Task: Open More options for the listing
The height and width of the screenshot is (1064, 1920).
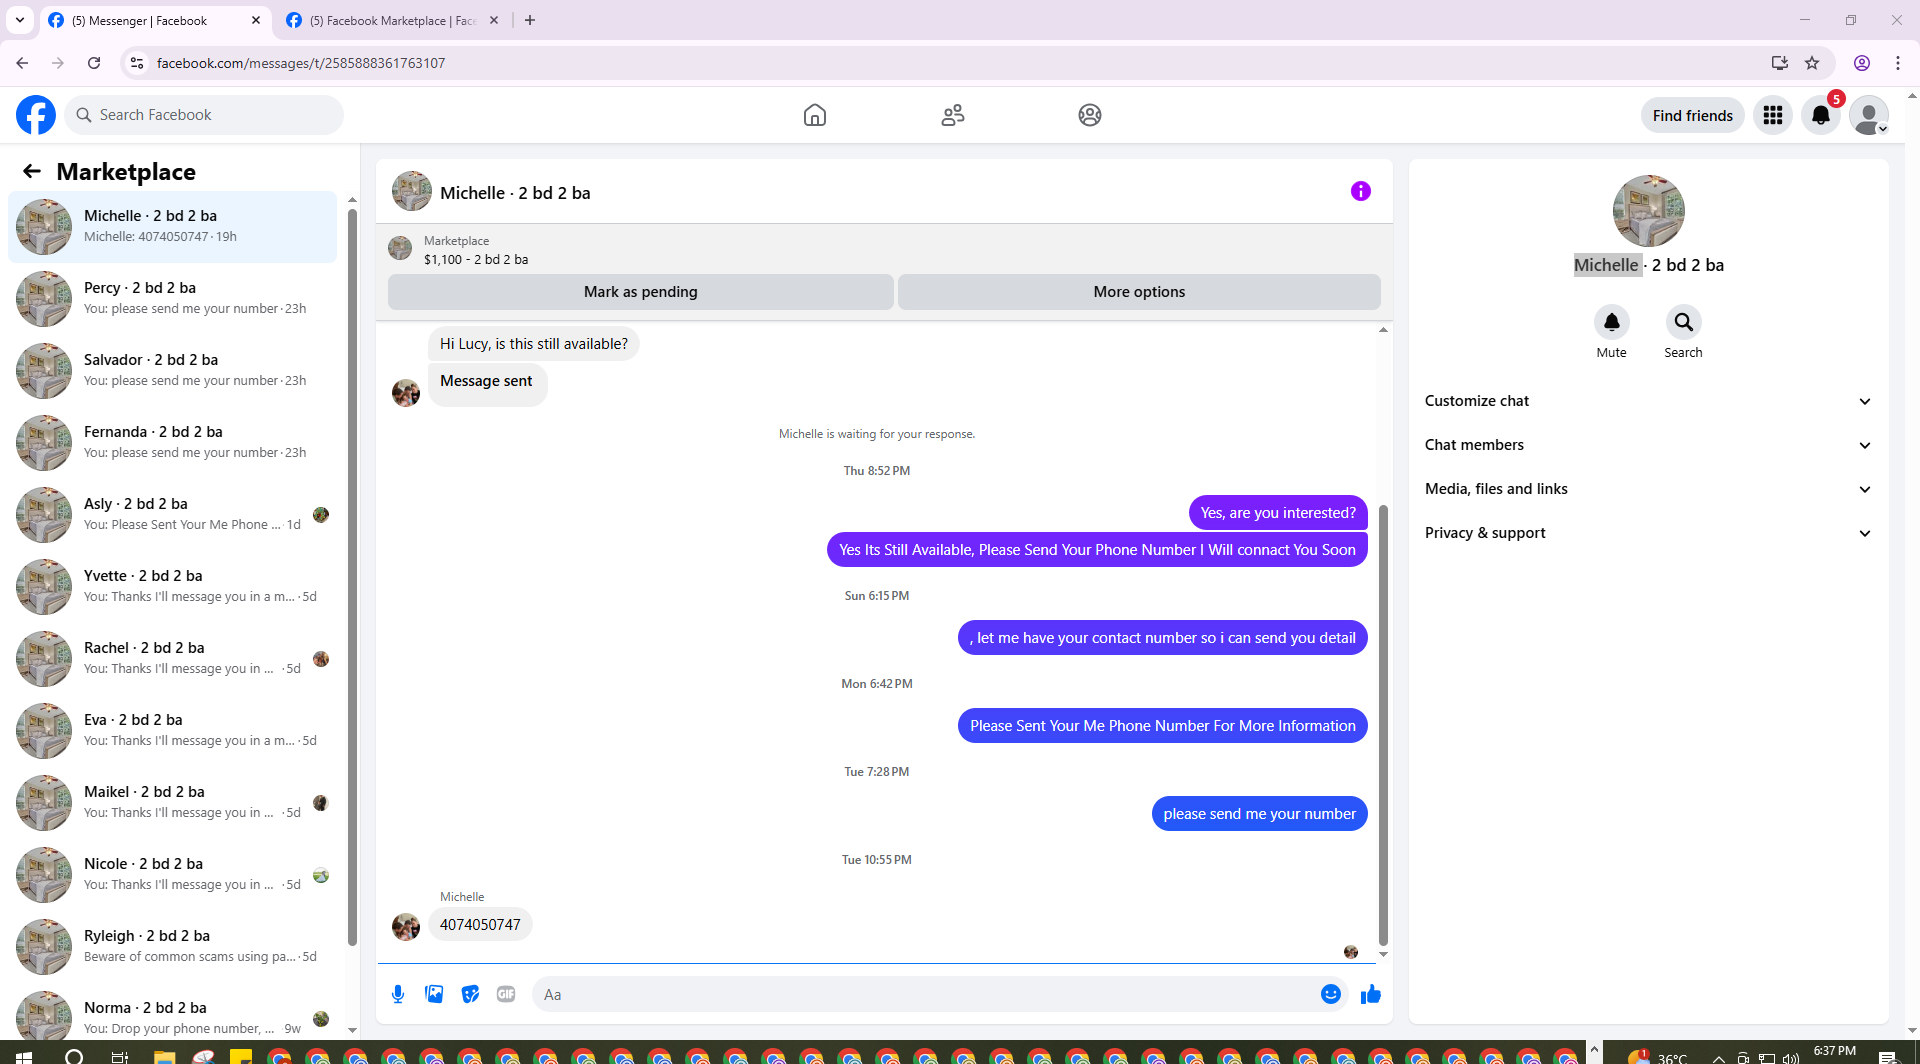Action: 1139,292
